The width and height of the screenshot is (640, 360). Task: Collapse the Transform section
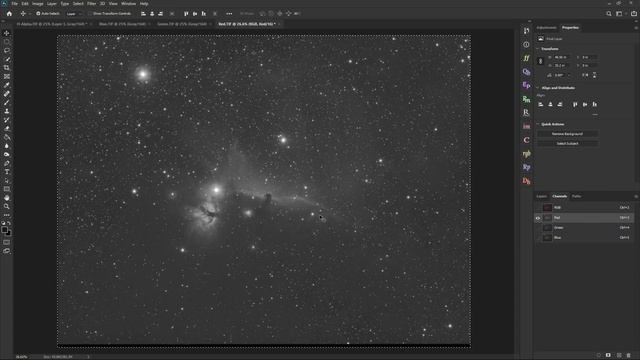tap(538, 49)
